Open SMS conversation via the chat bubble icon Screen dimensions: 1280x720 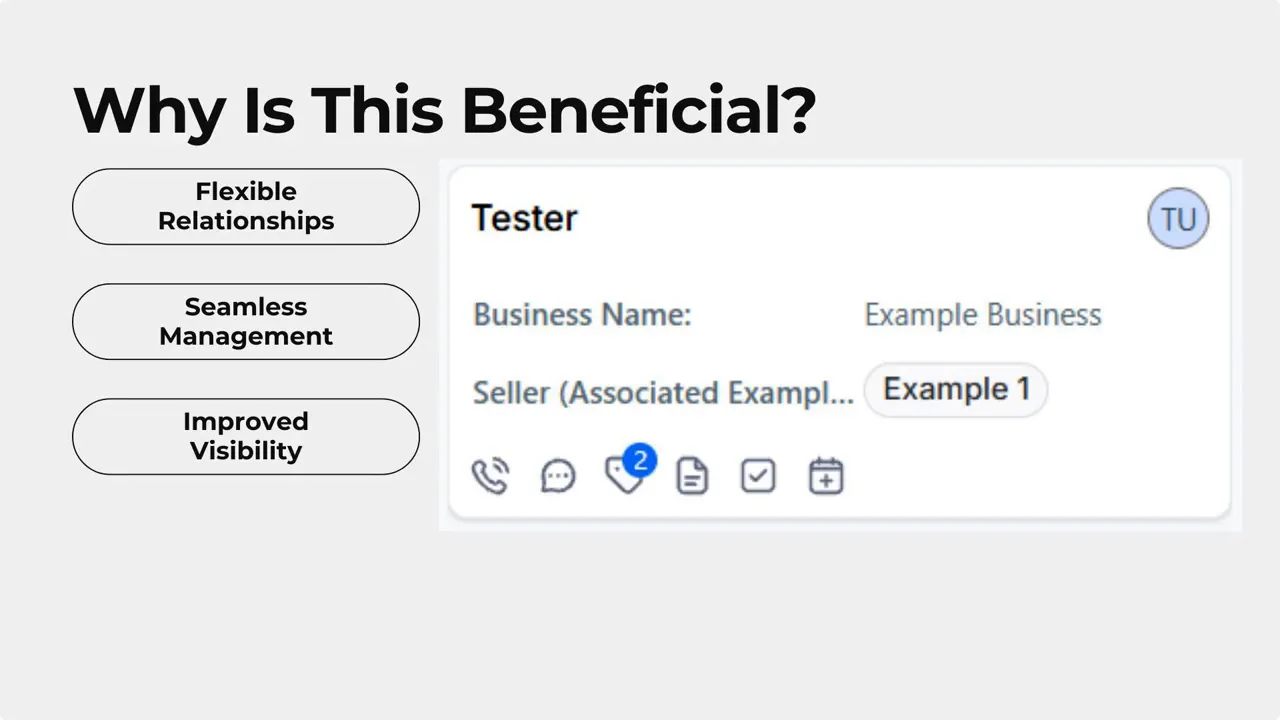(557, 475)
